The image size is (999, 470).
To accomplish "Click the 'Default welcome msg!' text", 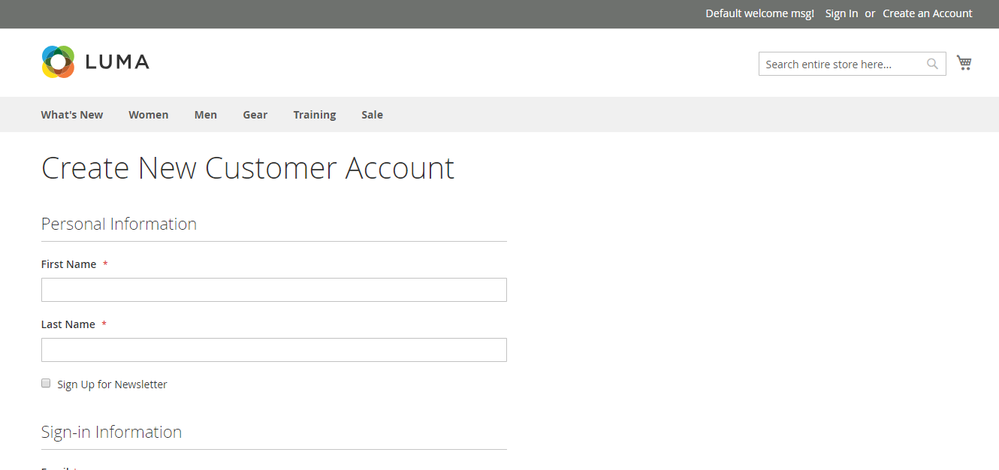I will point(759,13).
